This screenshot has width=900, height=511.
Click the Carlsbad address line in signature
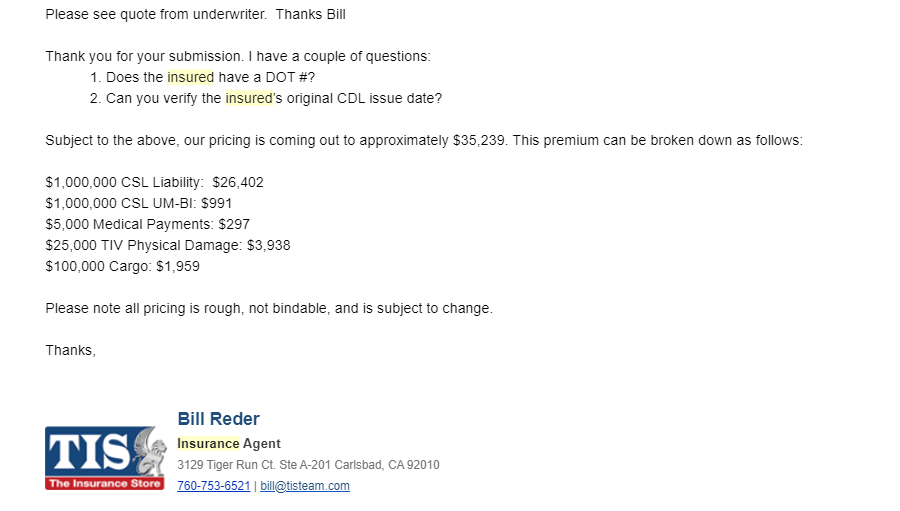(308, 464)
